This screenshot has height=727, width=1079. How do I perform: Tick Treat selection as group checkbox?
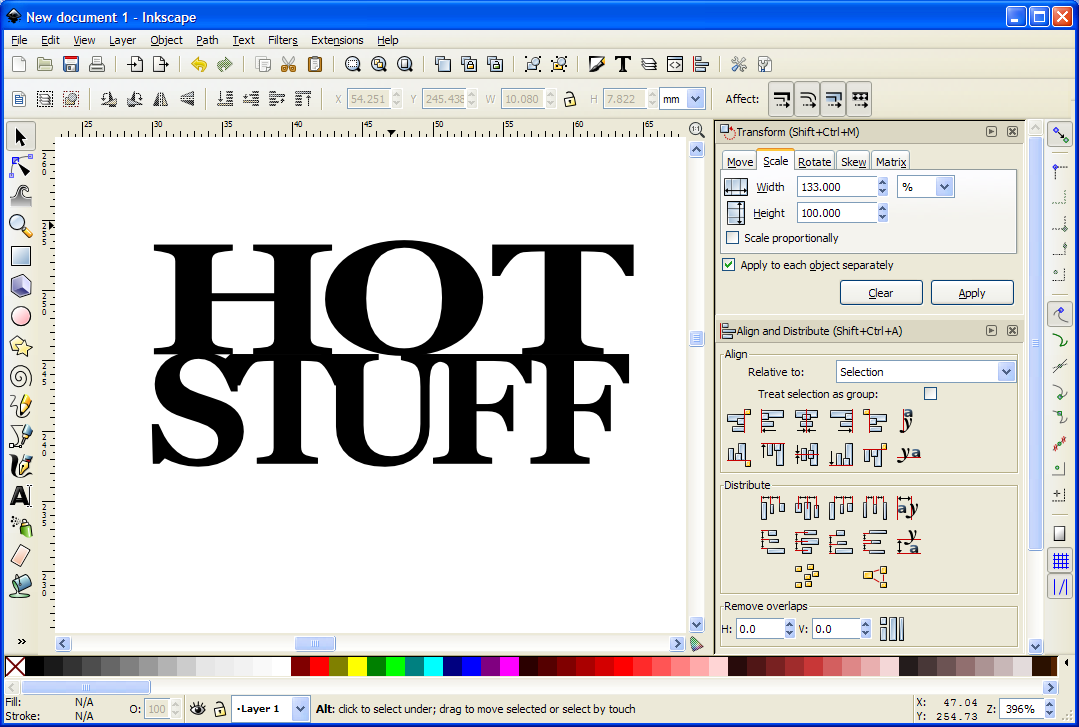click(930, 394)
